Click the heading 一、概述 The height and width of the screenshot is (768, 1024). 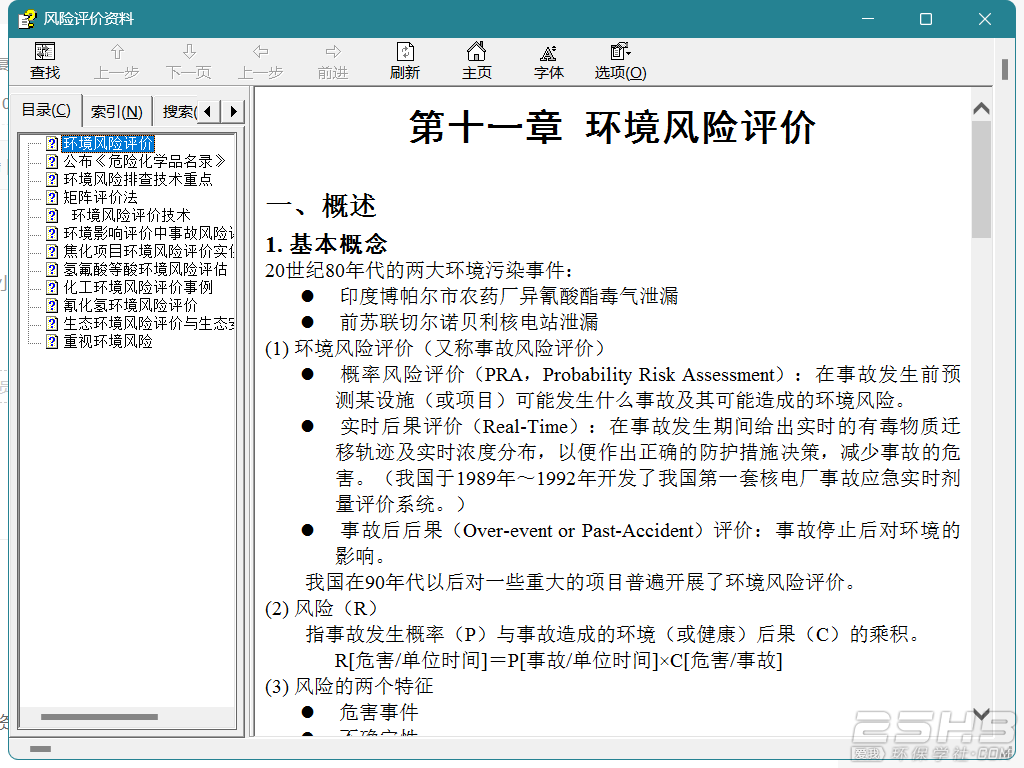[x=321, y=206]
